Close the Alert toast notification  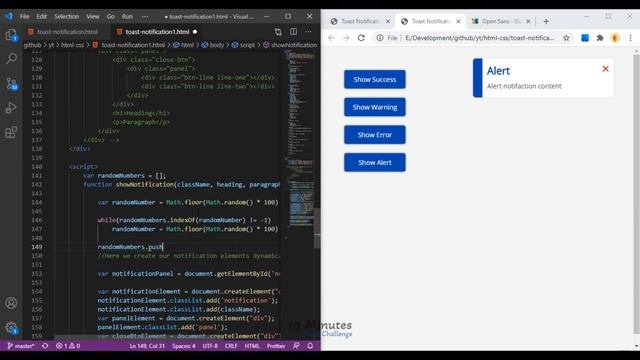[x=605, y=69]
